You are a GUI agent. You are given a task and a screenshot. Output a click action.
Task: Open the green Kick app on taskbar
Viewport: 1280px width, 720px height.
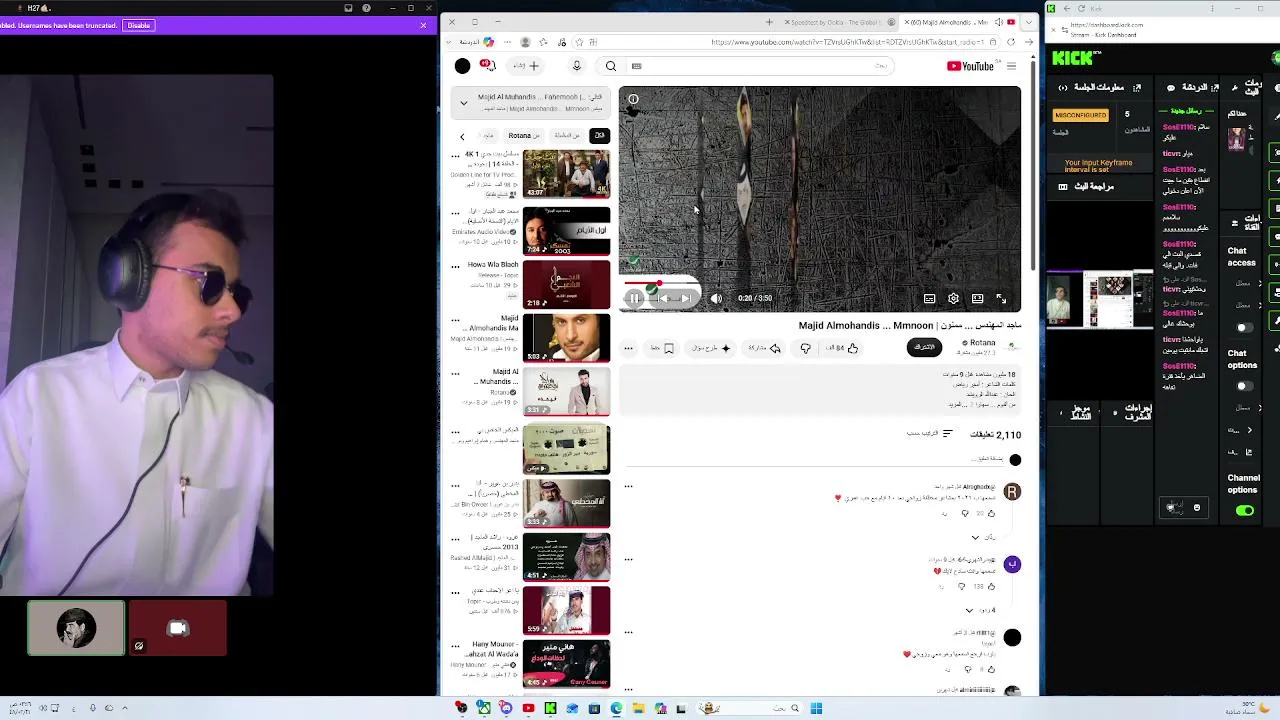[x=550, y=709]
